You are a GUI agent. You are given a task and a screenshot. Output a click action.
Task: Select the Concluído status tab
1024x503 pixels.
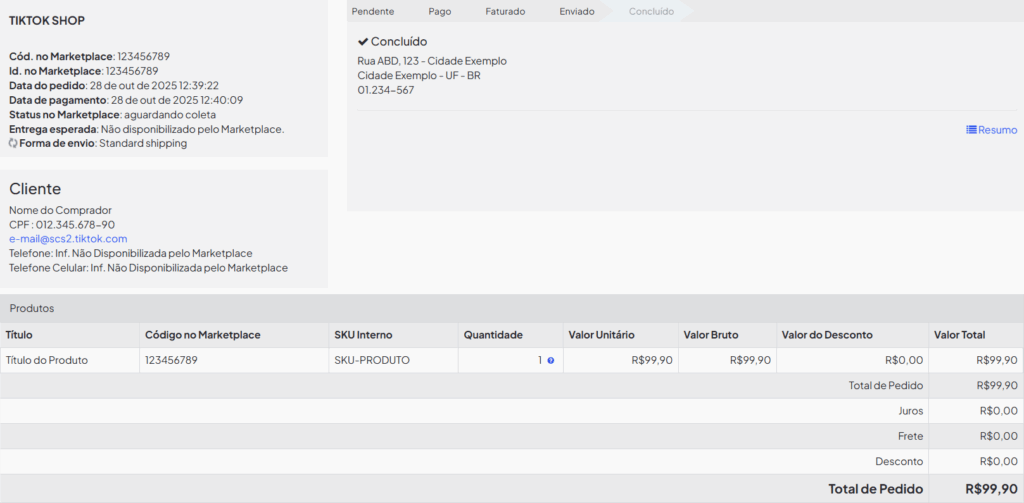pyautogui.click(x=651, y=12)
